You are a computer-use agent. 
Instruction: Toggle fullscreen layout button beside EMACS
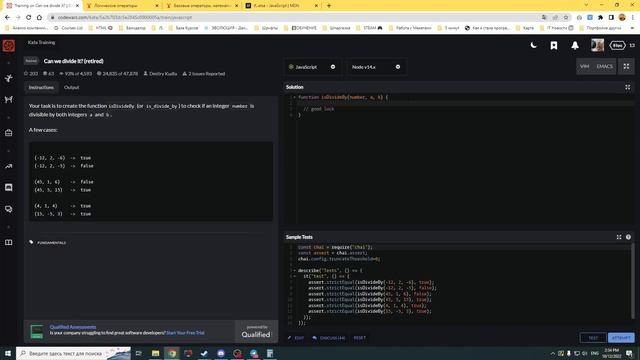point(626,66)
